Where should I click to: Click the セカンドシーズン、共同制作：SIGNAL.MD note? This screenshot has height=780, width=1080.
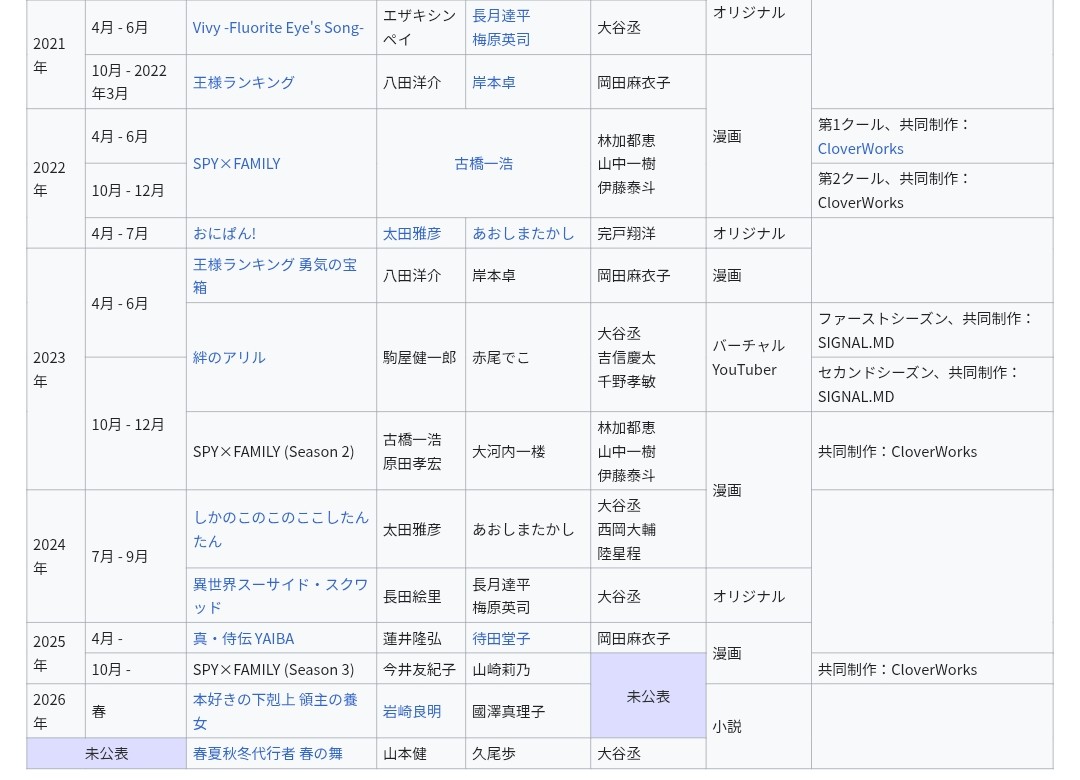point(932,384)
